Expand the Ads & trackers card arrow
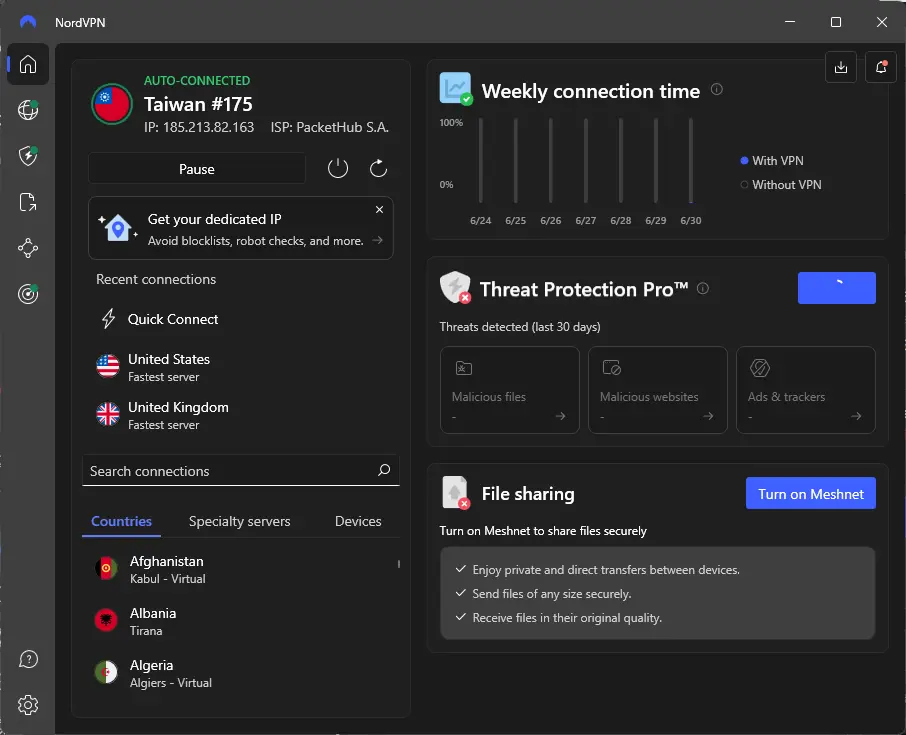Viewport: 906px width, 735px height. point(856,416)
